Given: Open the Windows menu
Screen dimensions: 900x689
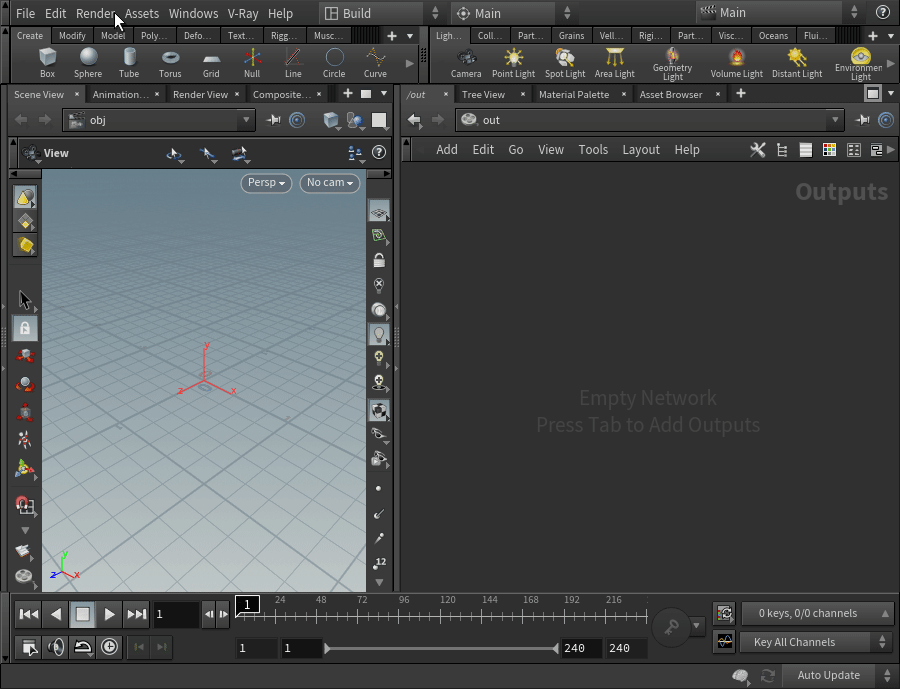Looking at the screenshot, I should [x=193, y=13].
